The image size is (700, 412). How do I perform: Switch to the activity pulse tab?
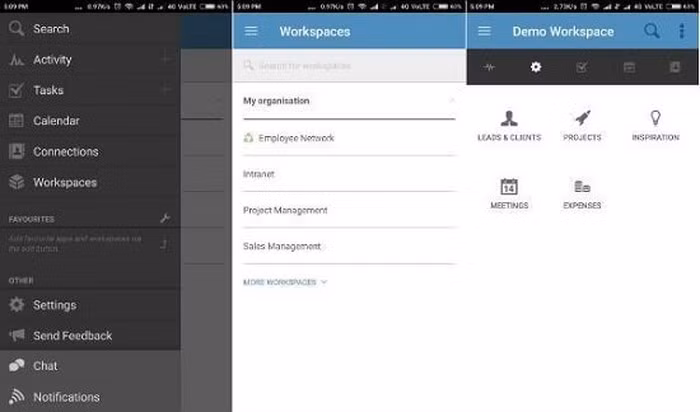click(489, 67)
